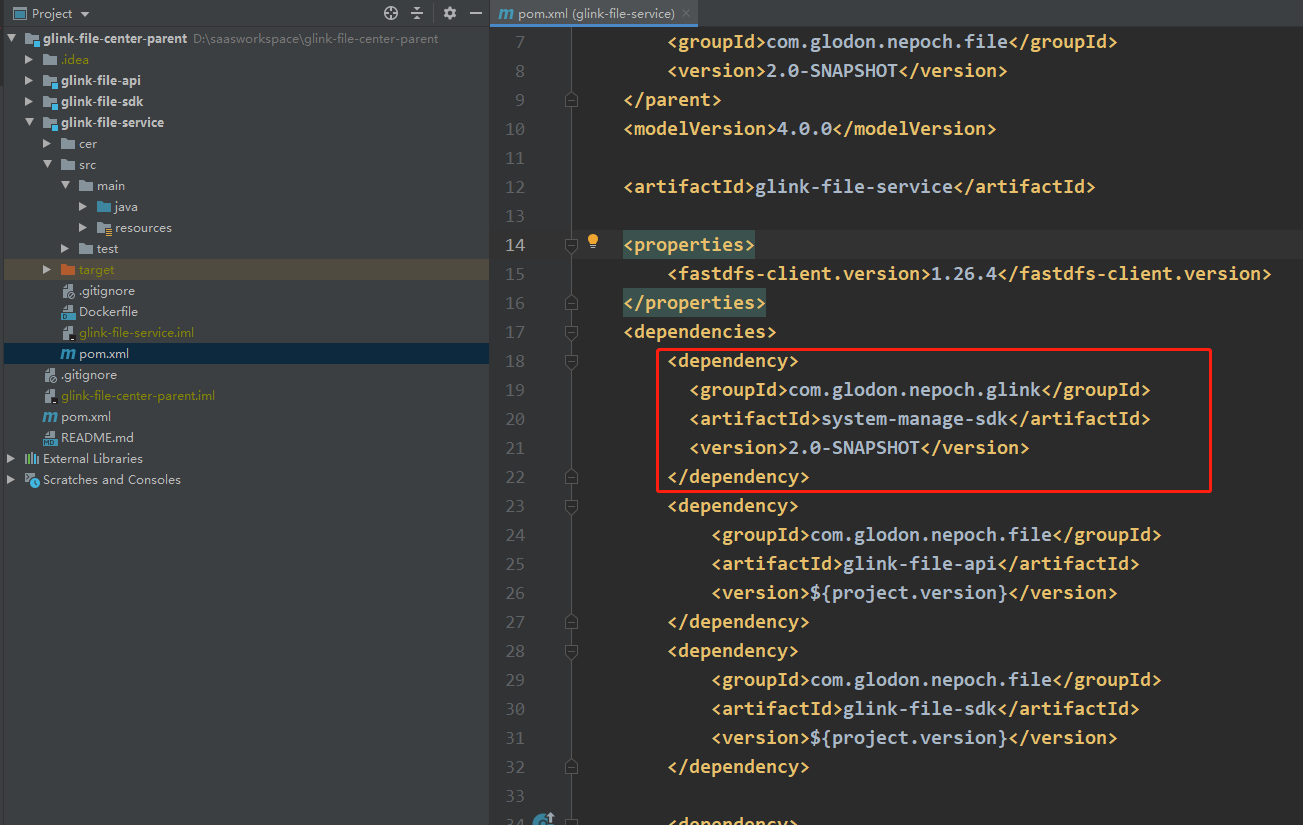Click the system-manage-sdk artifactId text
The image size is (1303, 825).
point(913,418)
